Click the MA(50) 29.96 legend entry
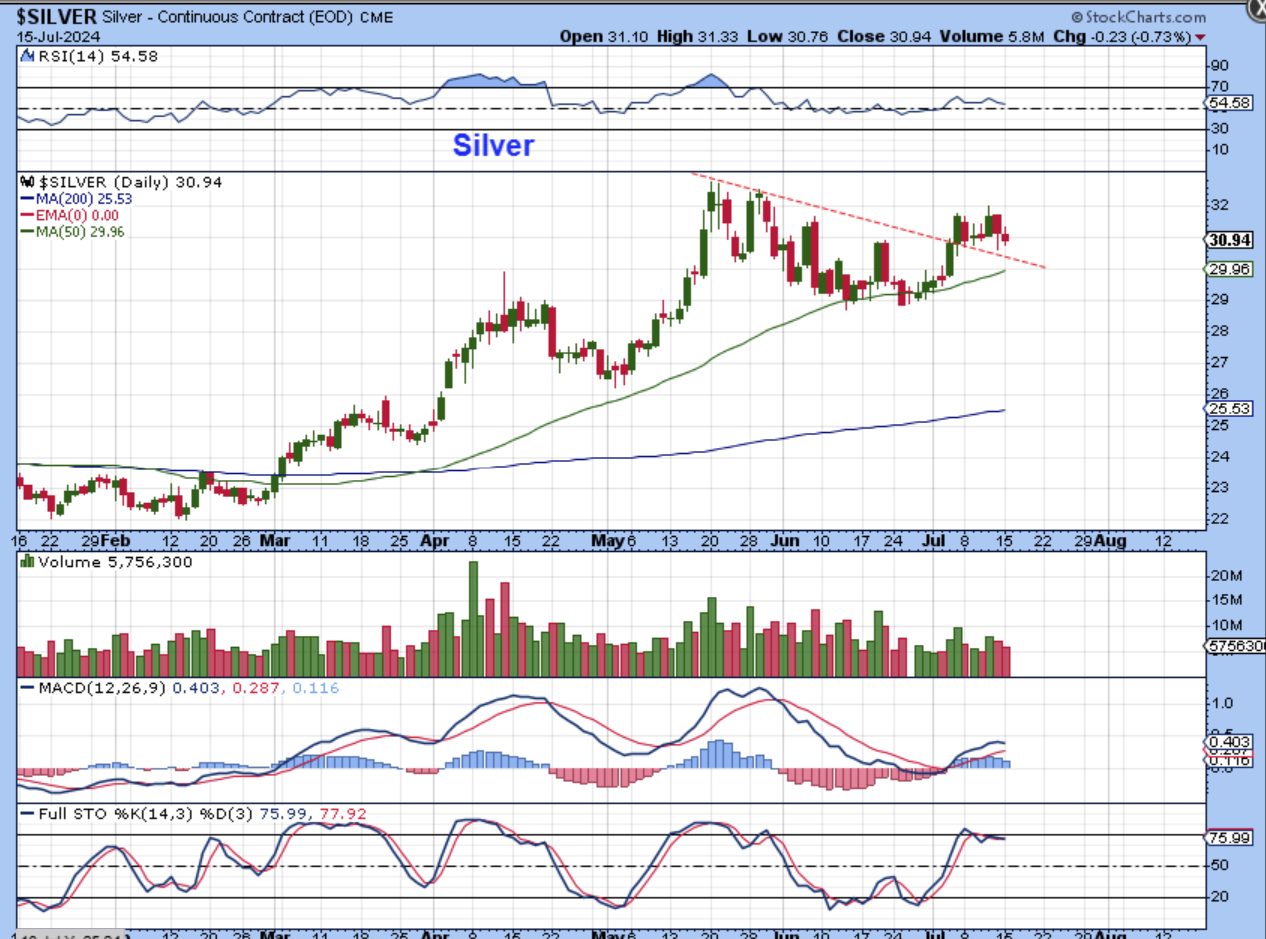This screenshot has width=1266, height=939. tap(73, 231)
